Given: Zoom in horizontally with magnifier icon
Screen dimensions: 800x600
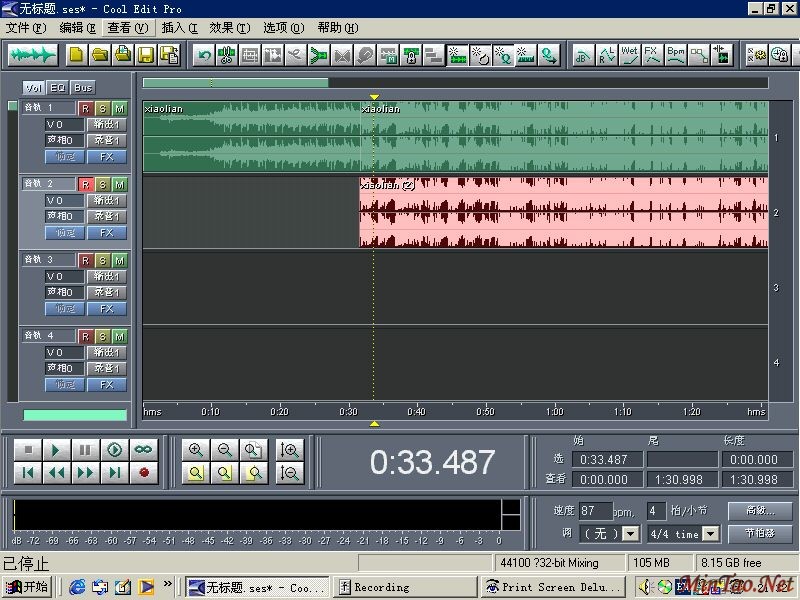Looking at the screenshot, I should [x=196, y=450].
